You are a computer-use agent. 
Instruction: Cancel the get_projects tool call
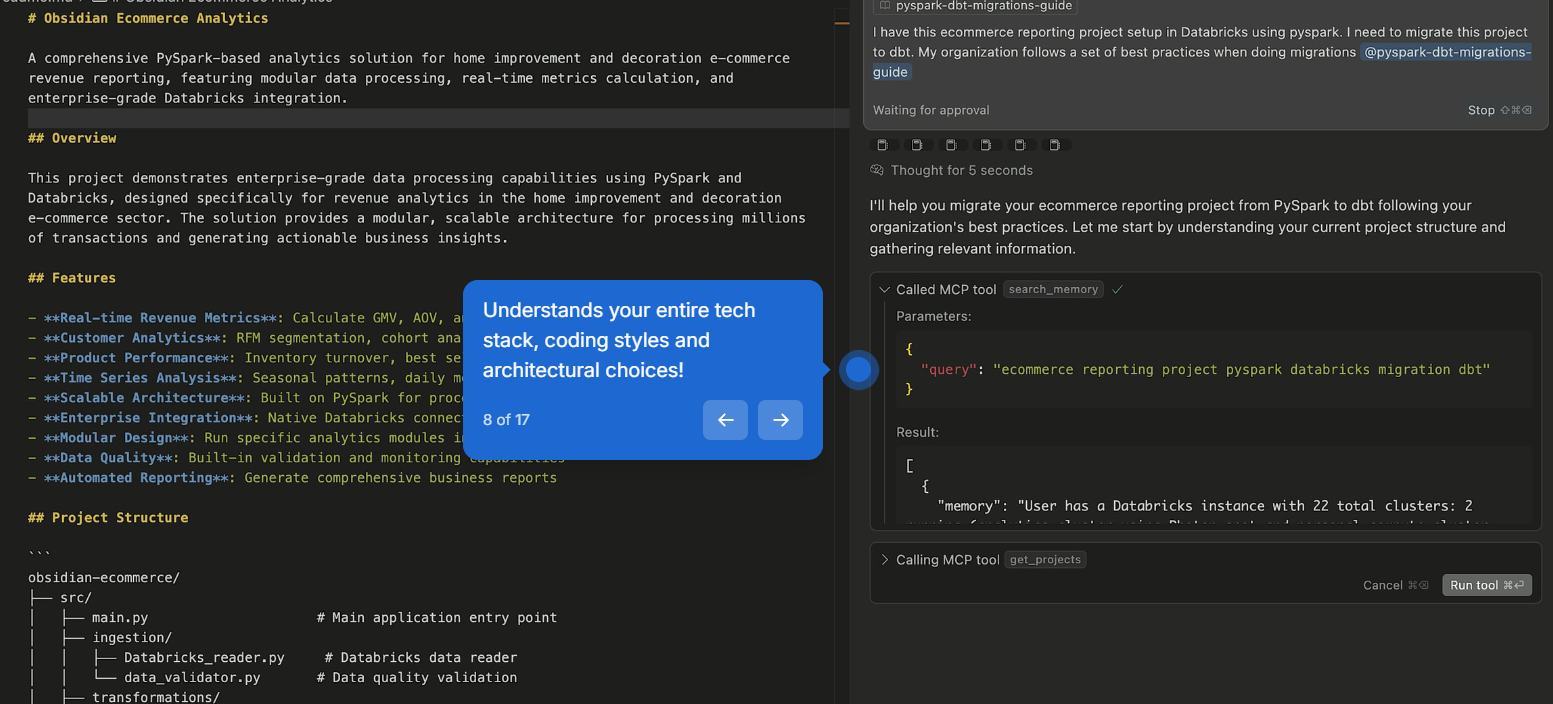[1395, 585]
